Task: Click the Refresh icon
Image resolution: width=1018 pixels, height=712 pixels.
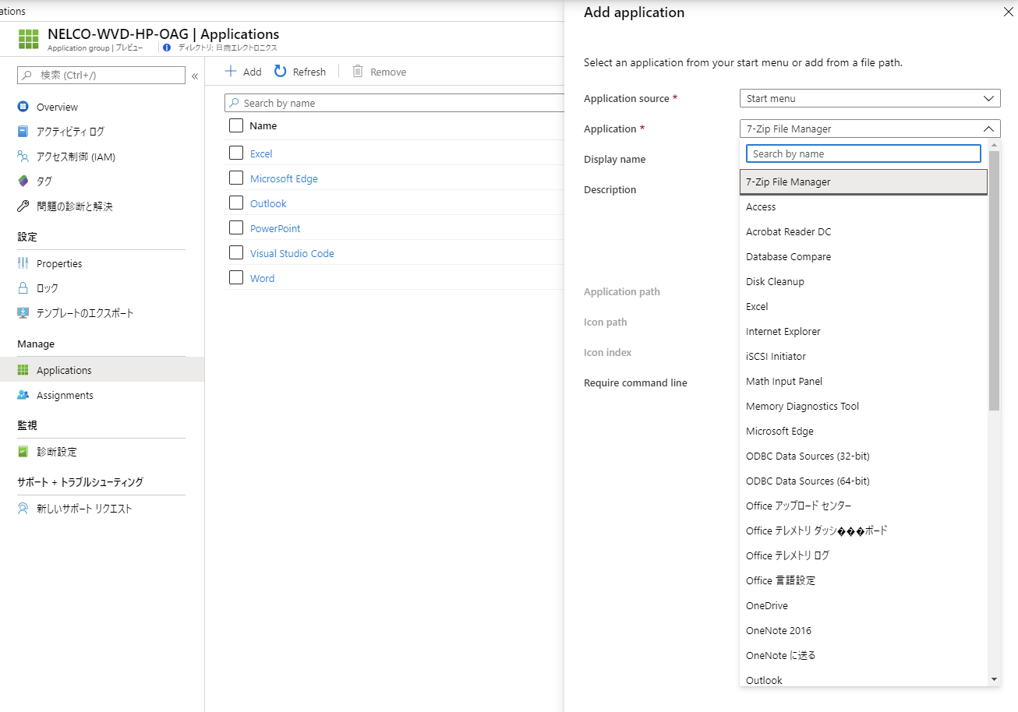Action: [x=281, y=71]
